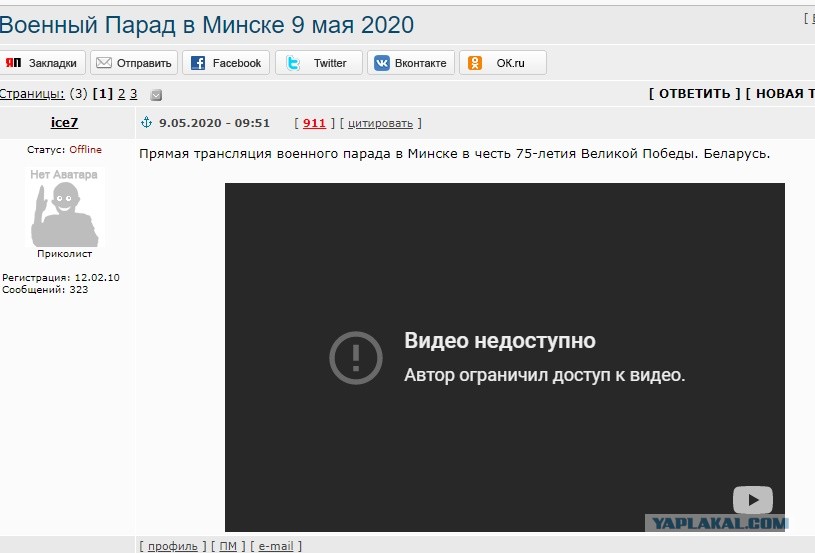Viewport: 815px width, 553px height.
Task: Open the page jump dropdown arrow icon
Action: point(156,95)
